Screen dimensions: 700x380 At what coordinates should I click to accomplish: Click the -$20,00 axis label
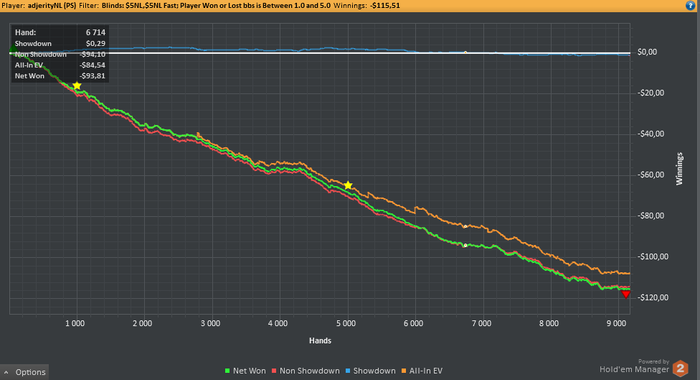click(651, 93)
